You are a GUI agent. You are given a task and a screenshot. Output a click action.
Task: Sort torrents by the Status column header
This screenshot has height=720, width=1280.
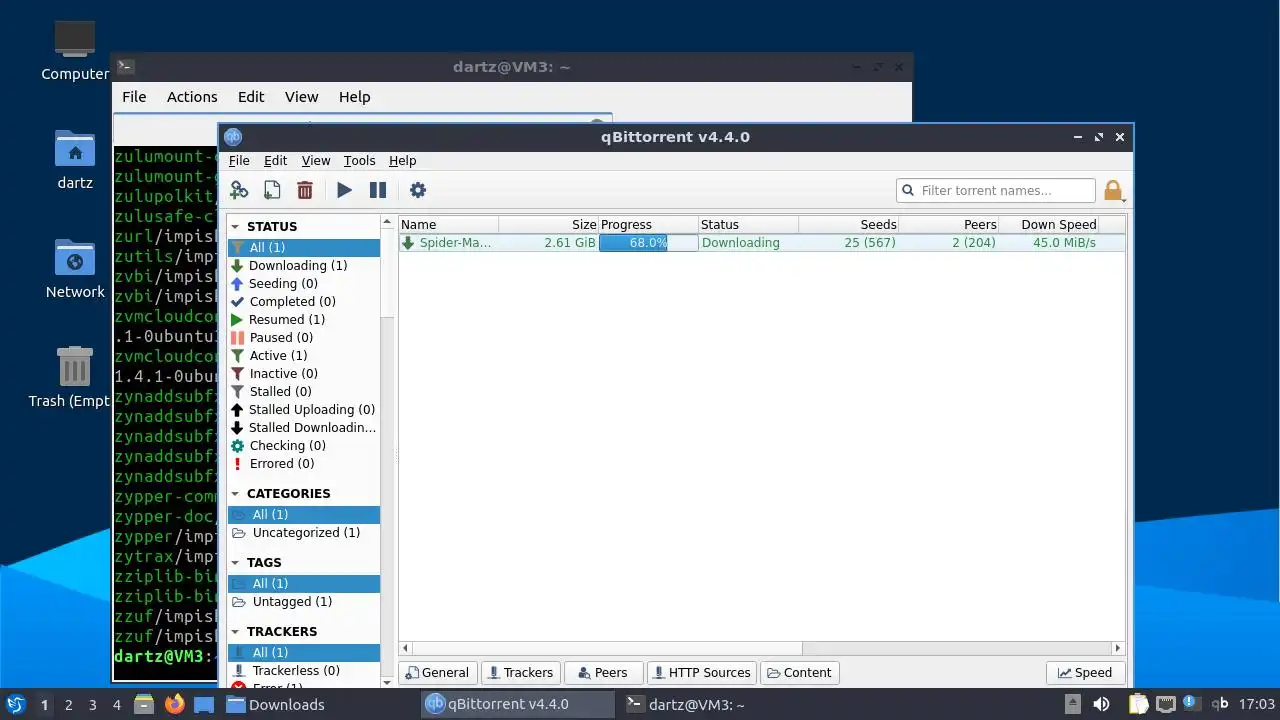(748, 224)
